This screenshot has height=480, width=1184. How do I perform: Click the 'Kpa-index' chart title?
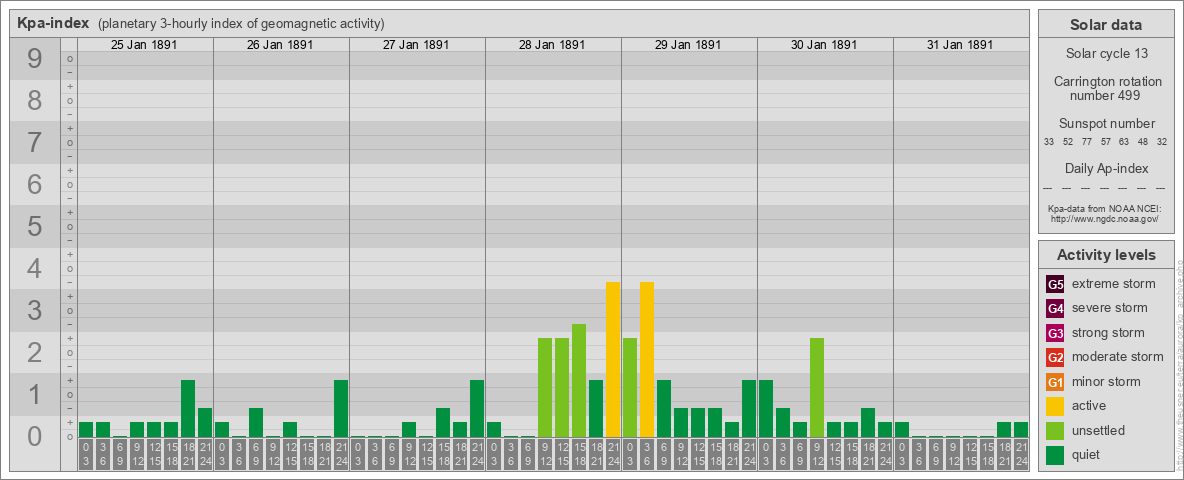pos(54,23)
